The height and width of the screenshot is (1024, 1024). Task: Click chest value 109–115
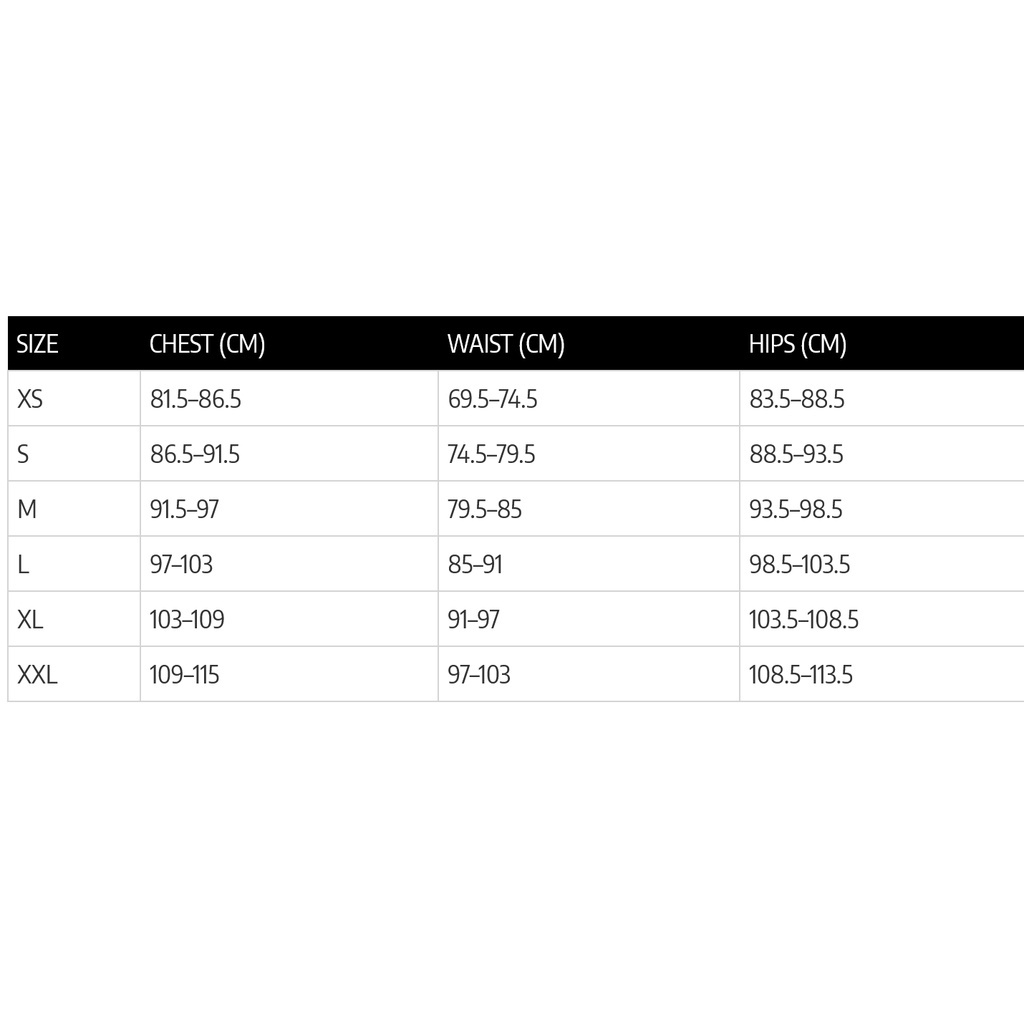tap(185, 674)
